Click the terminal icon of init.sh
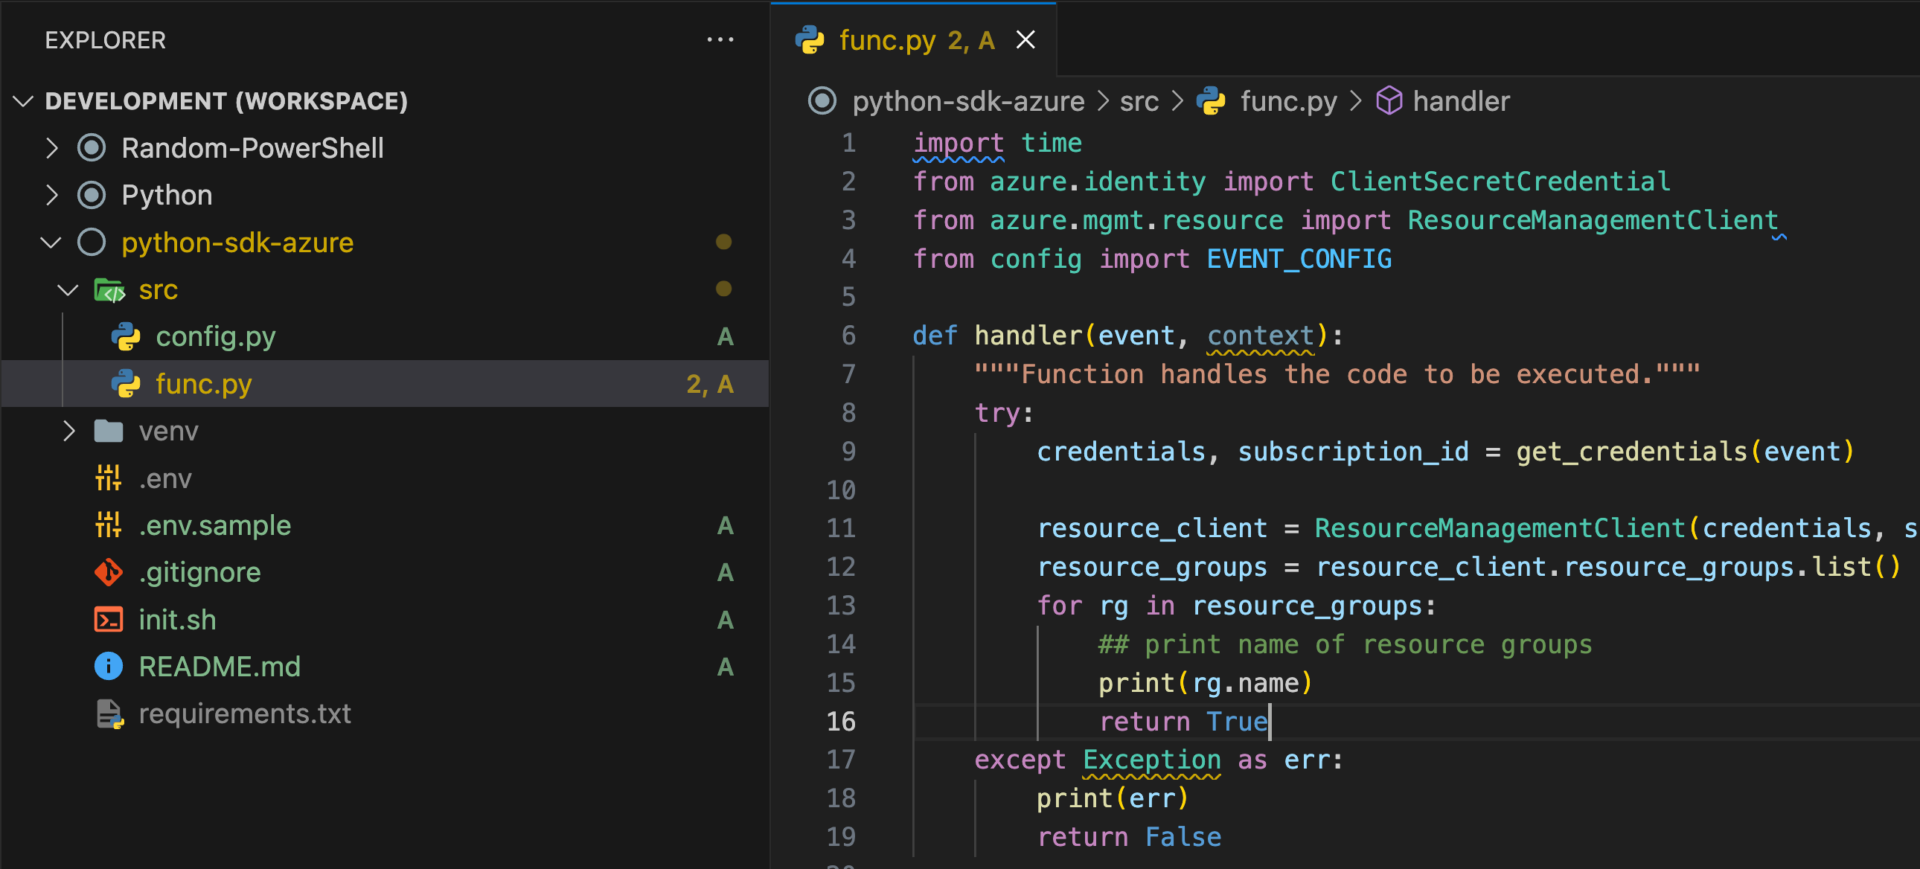 (x=108, y=620)
